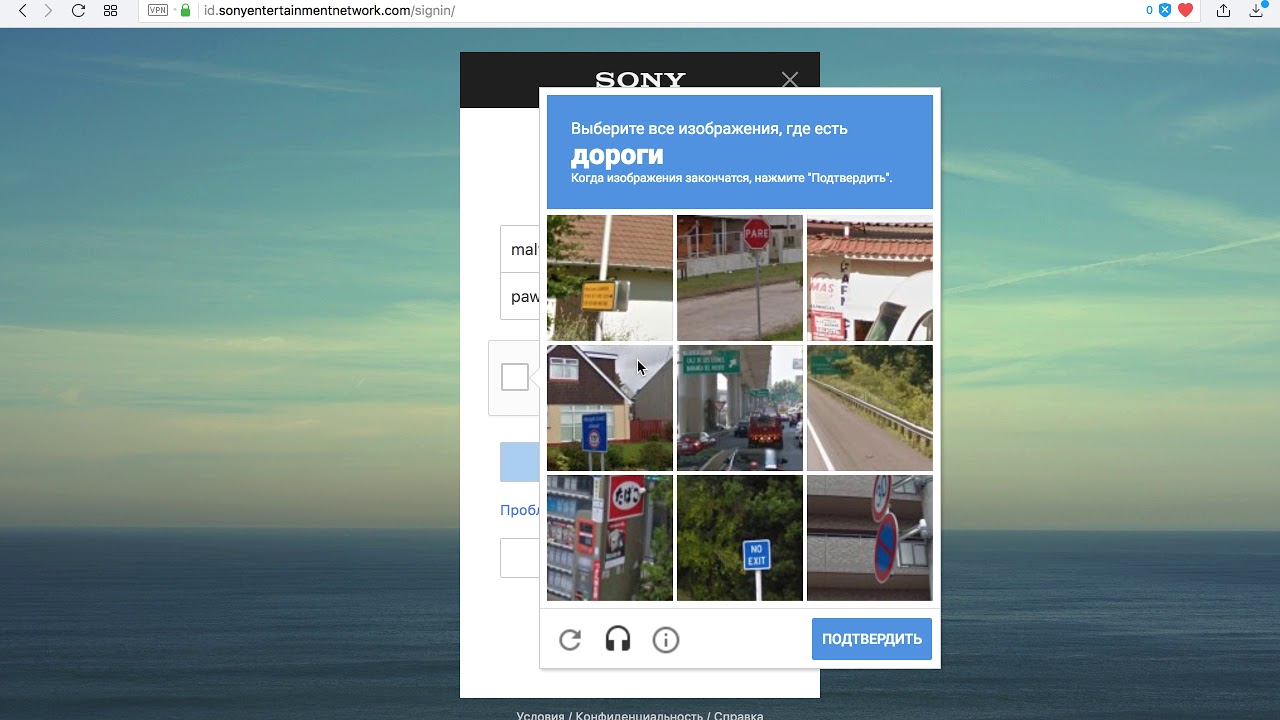
Task: Open the ad blocker shield icon
Action: click(x=1165, y=11)
